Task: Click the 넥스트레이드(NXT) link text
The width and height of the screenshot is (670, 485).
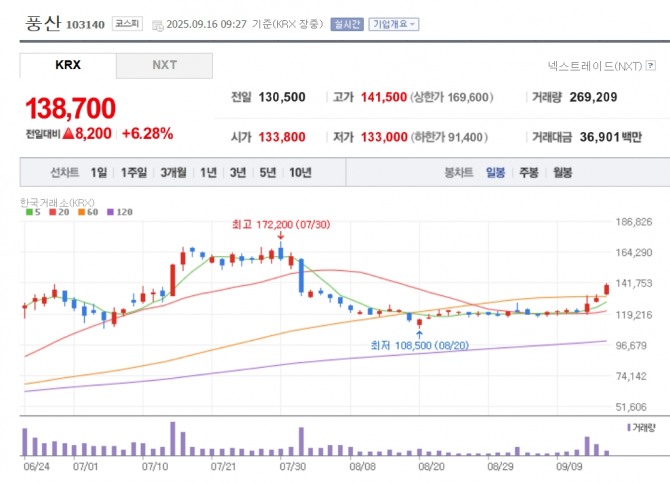Action: tap(595, 66)
